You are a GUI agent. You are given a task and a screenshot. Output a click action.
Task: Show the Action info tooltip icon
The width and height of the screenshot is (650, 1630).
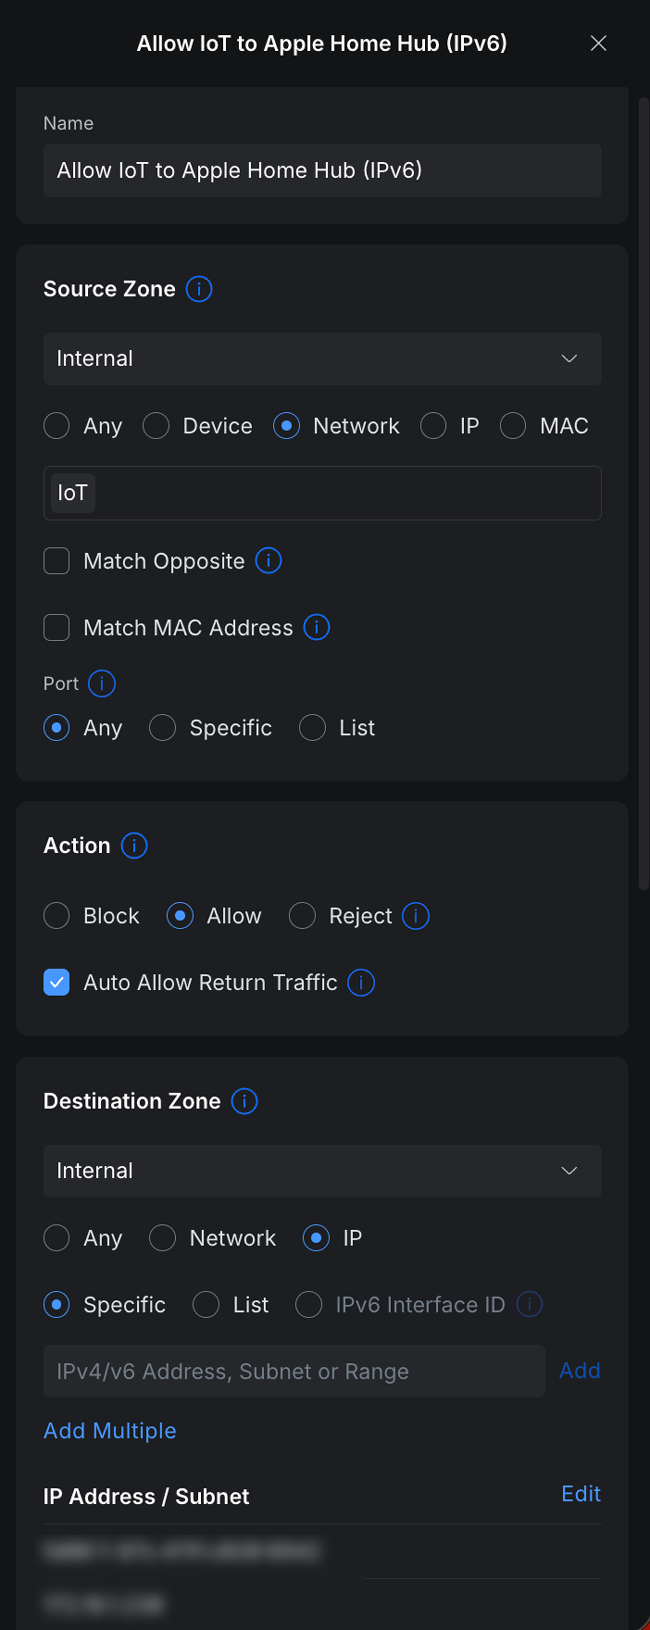[134, 845]
